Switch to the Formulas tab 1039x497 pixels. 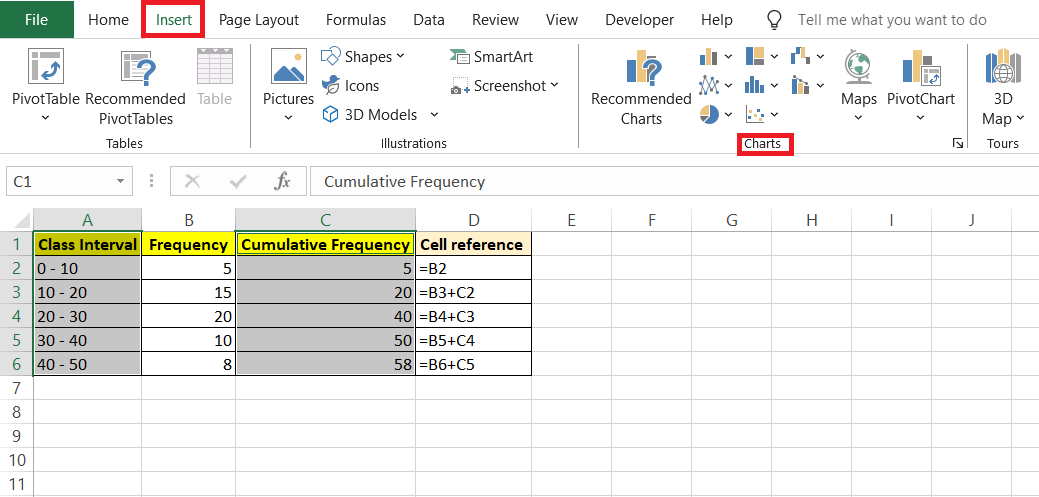(x=356, y=20)
